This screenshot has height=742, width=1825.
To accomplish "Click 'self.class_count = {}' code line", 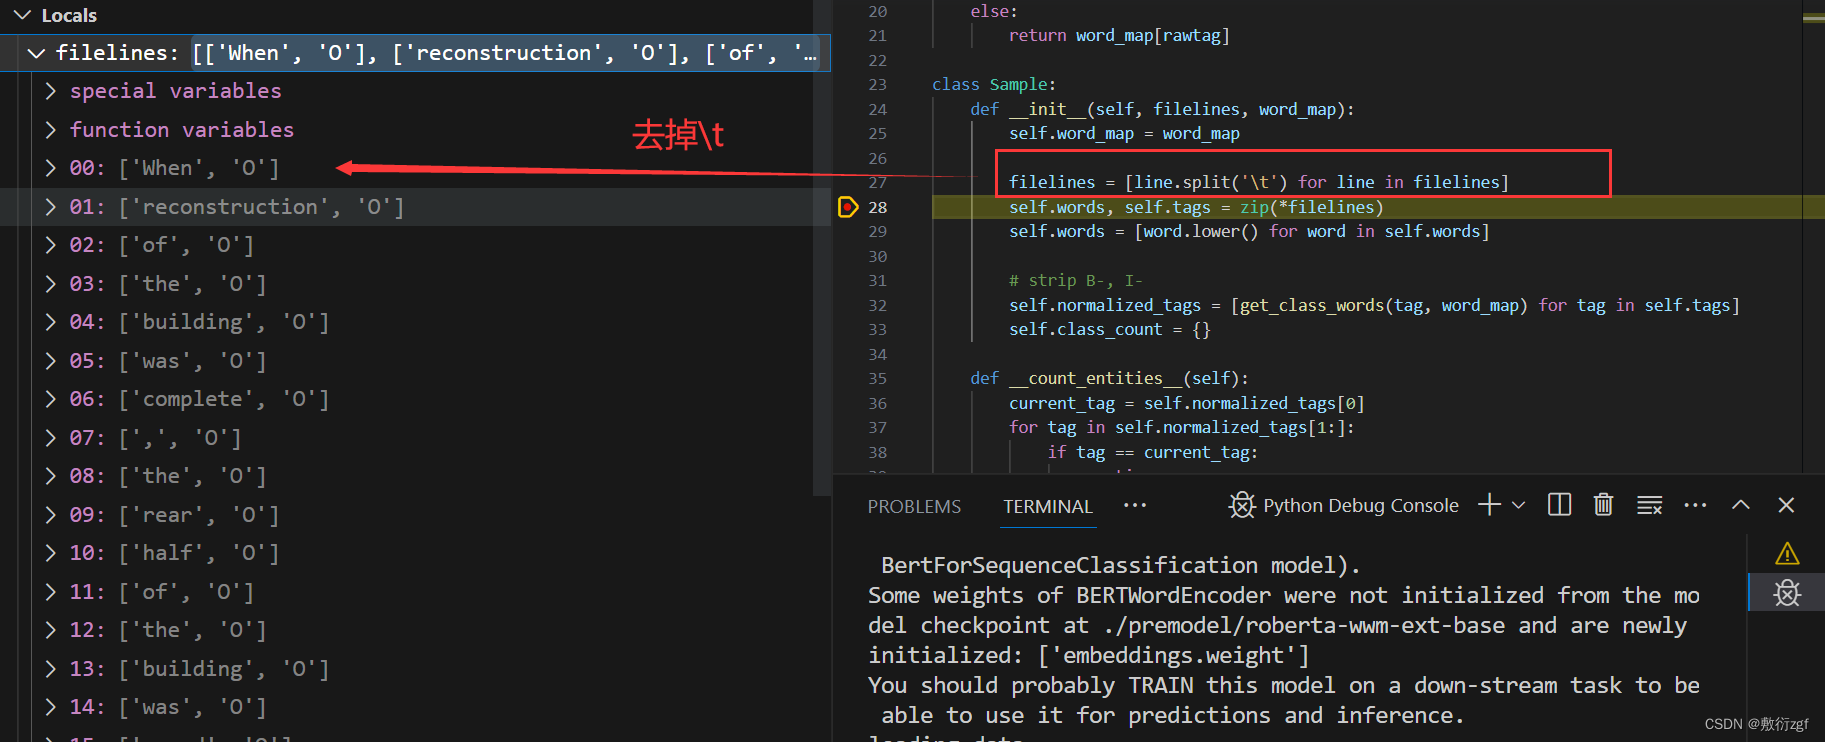I will click(x=1109, y=329).
